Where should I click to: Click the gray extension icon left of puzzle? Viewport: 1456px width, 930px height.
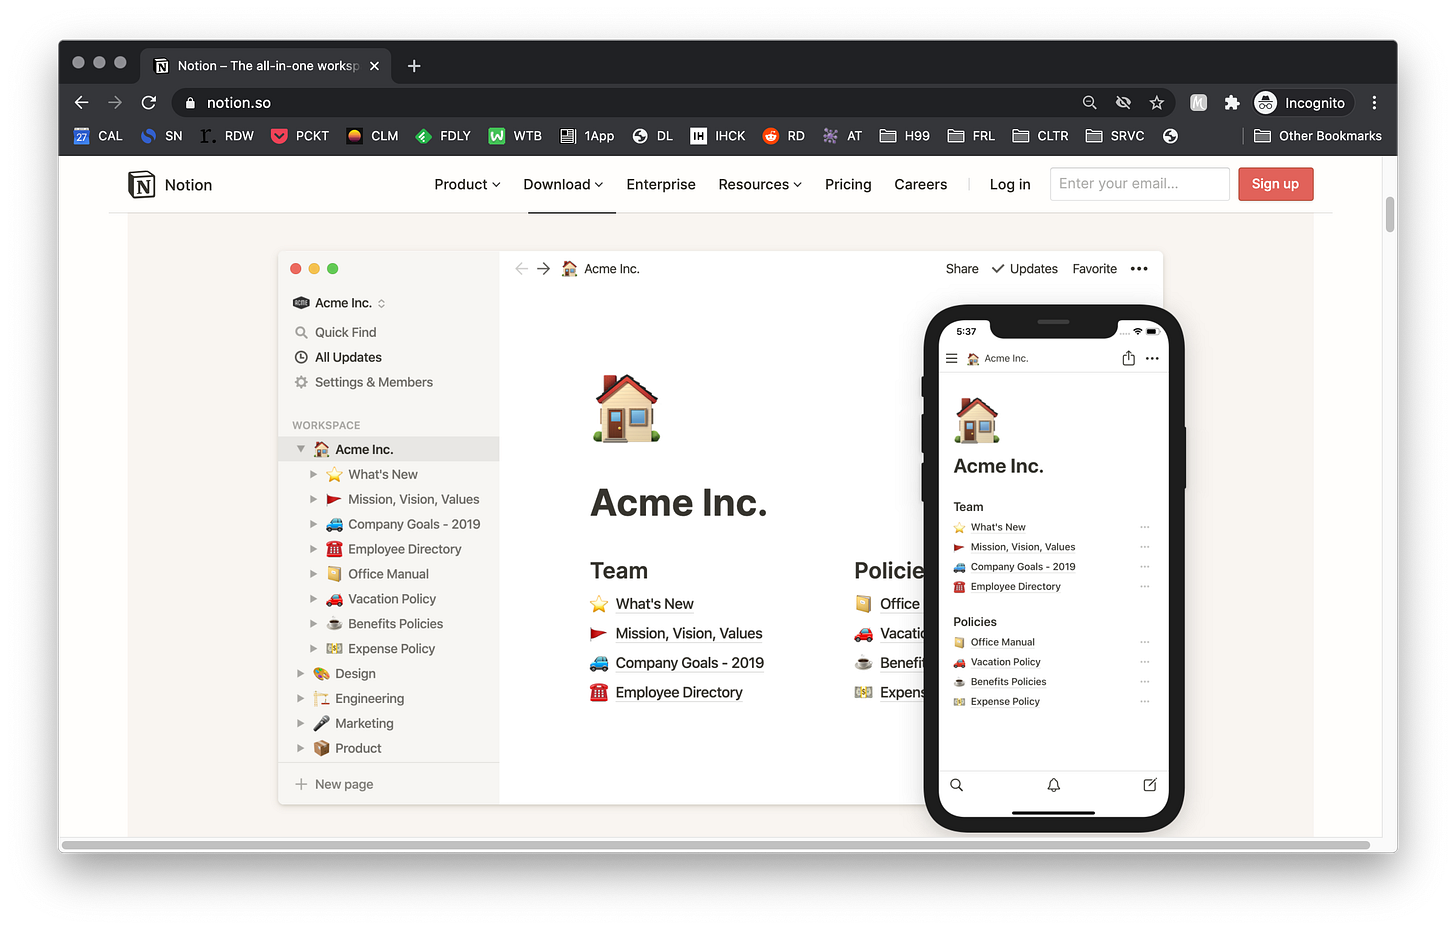point(1199,102)
